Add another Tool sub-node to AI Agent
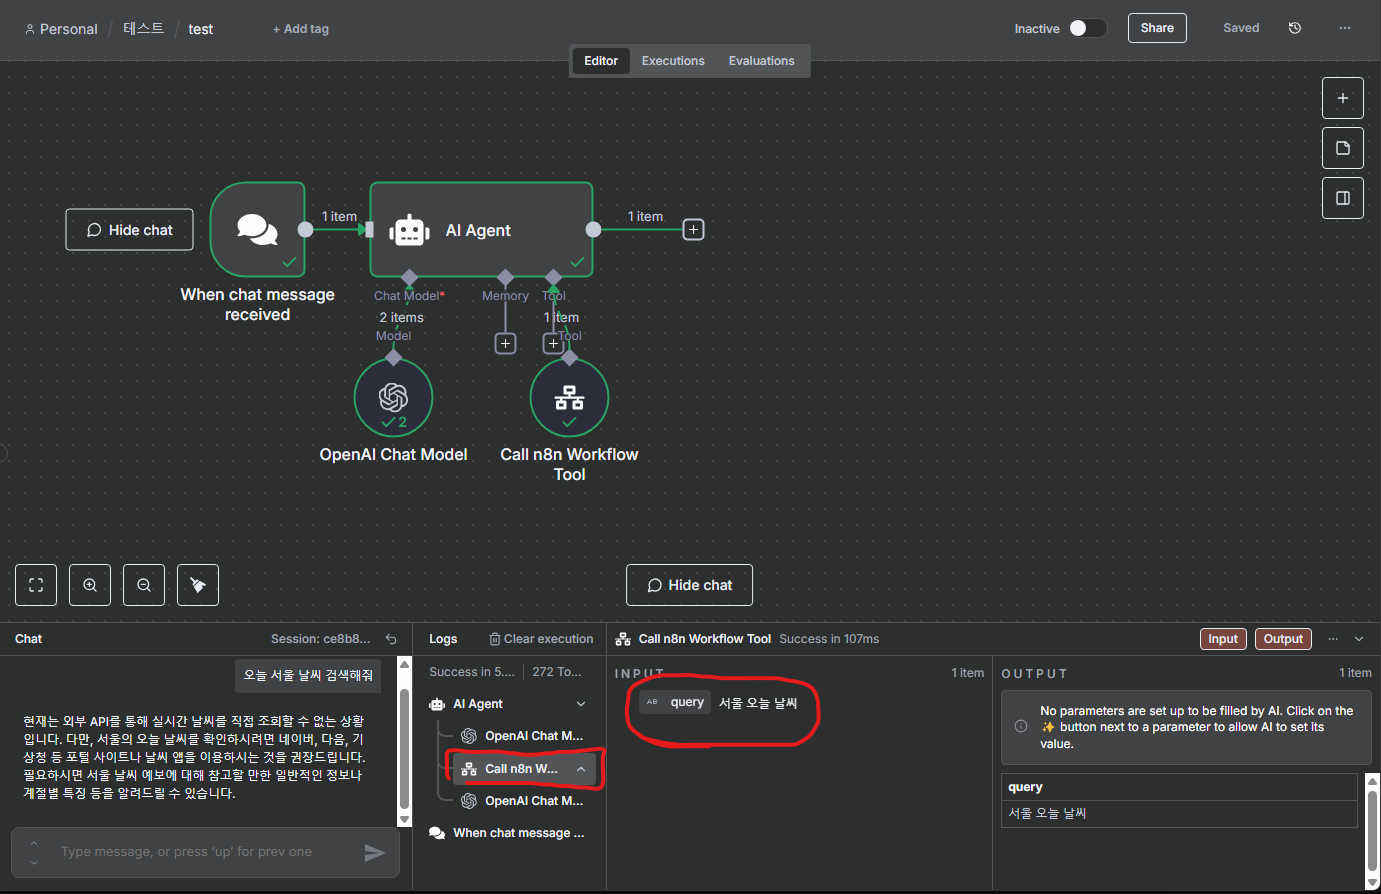 553,344
